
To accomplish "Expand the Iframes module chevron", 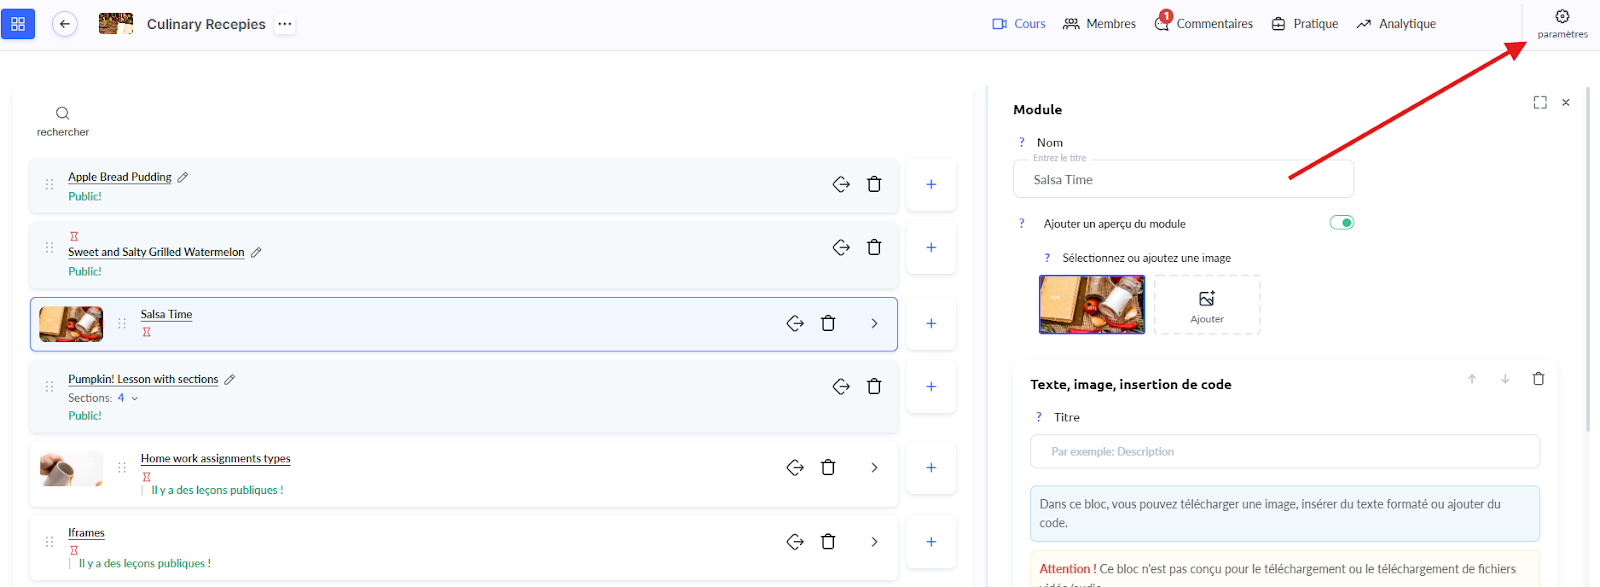I will click(874, 542).
